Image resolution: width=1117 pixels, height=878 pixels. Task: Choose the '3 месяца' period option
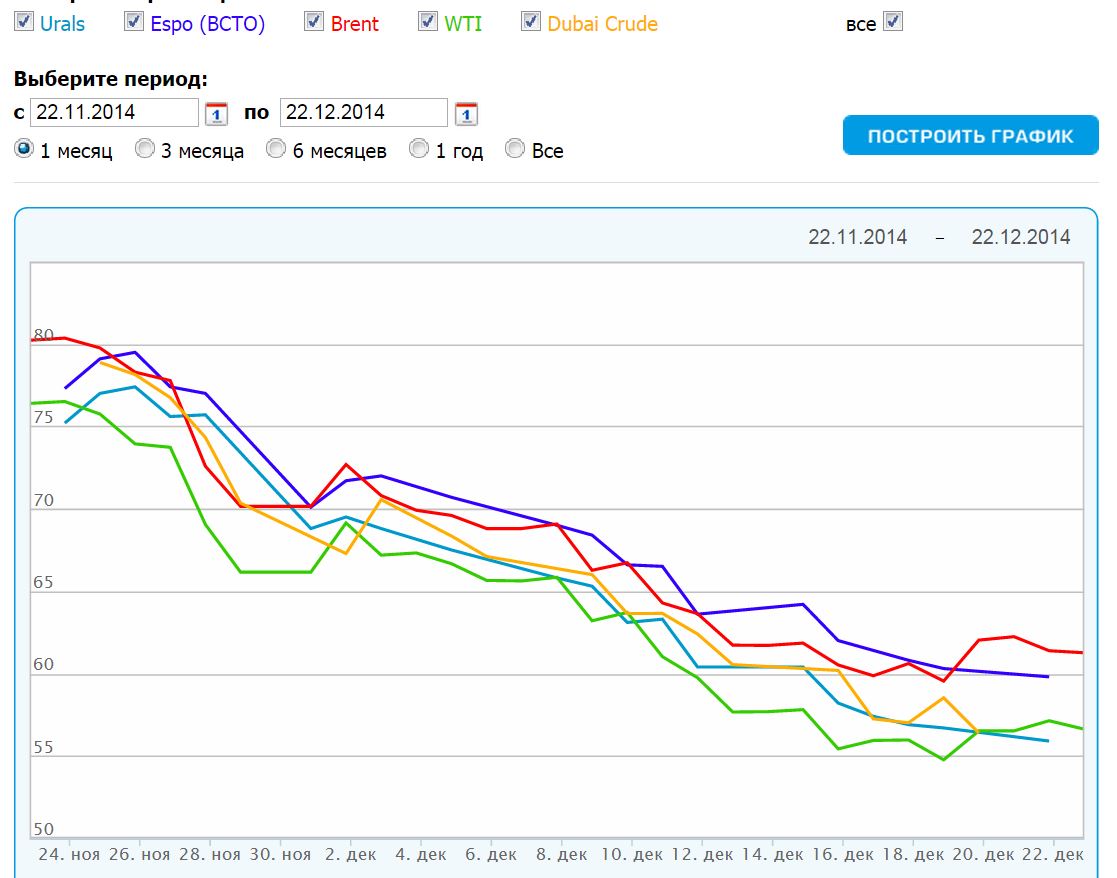[145, 149]
